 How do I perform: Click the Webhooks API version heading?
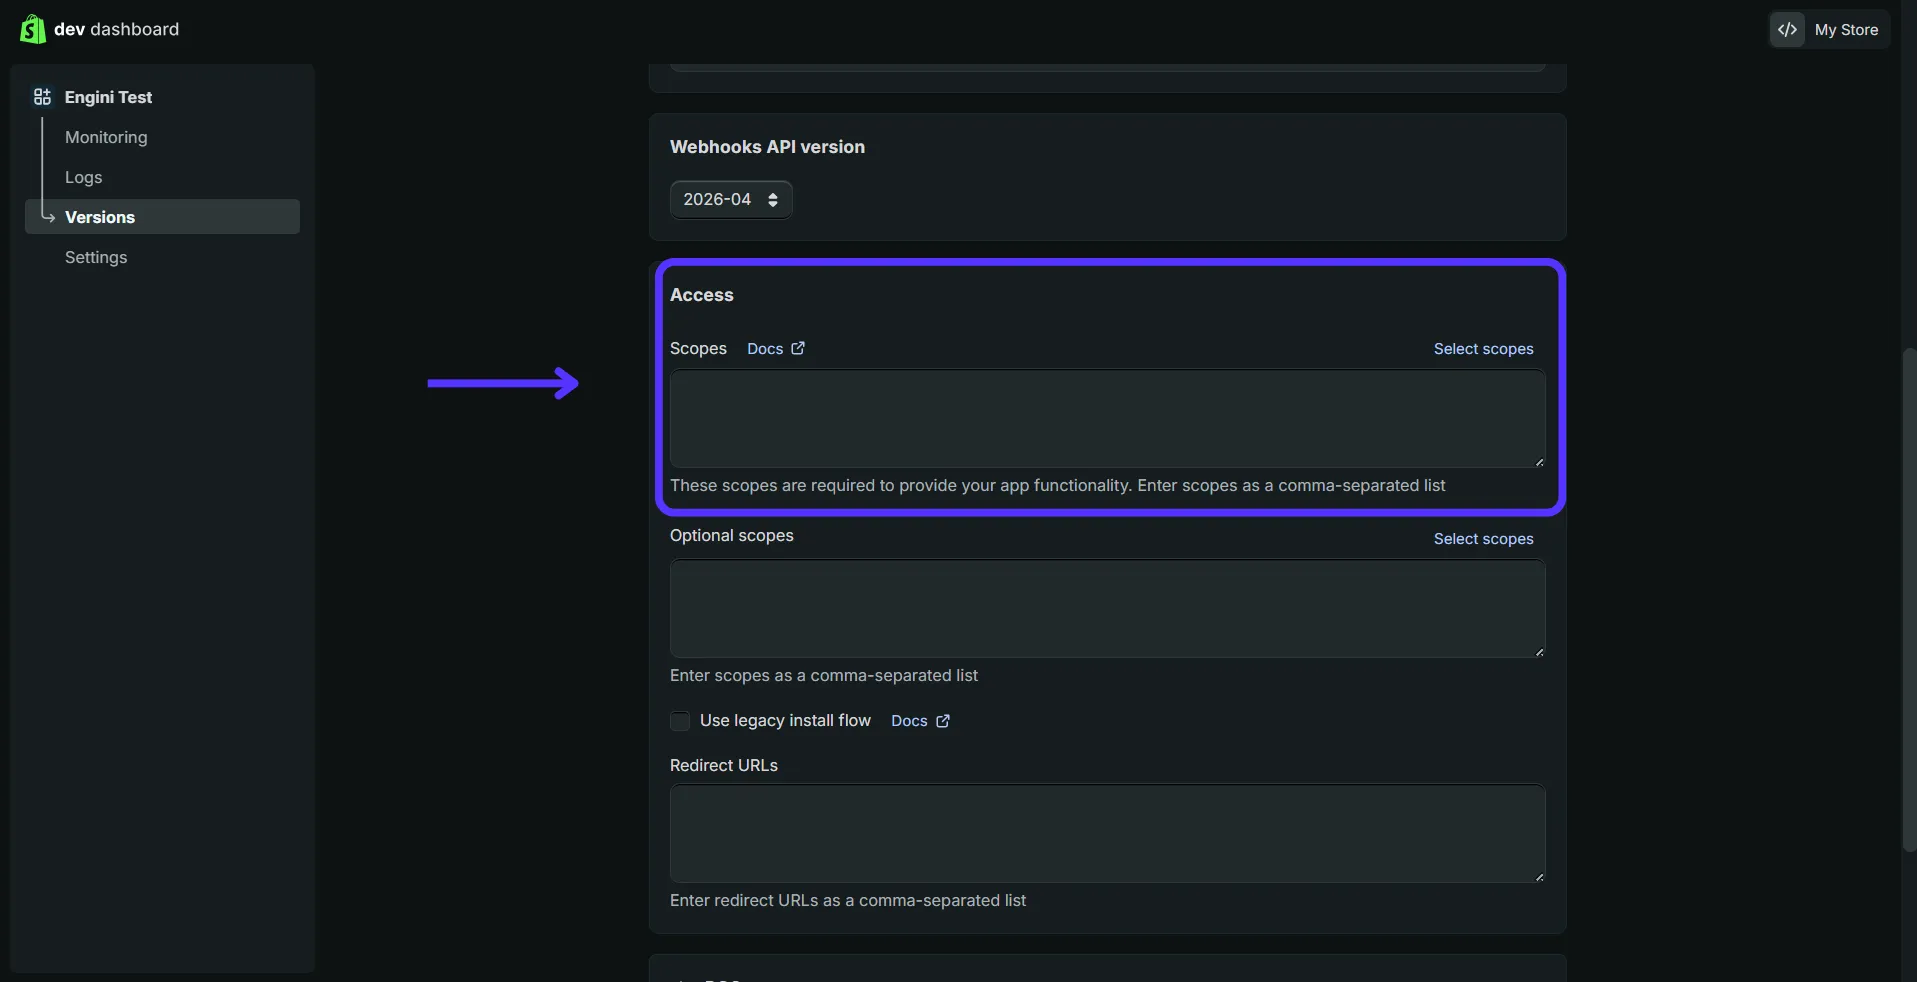pos(767,147)
